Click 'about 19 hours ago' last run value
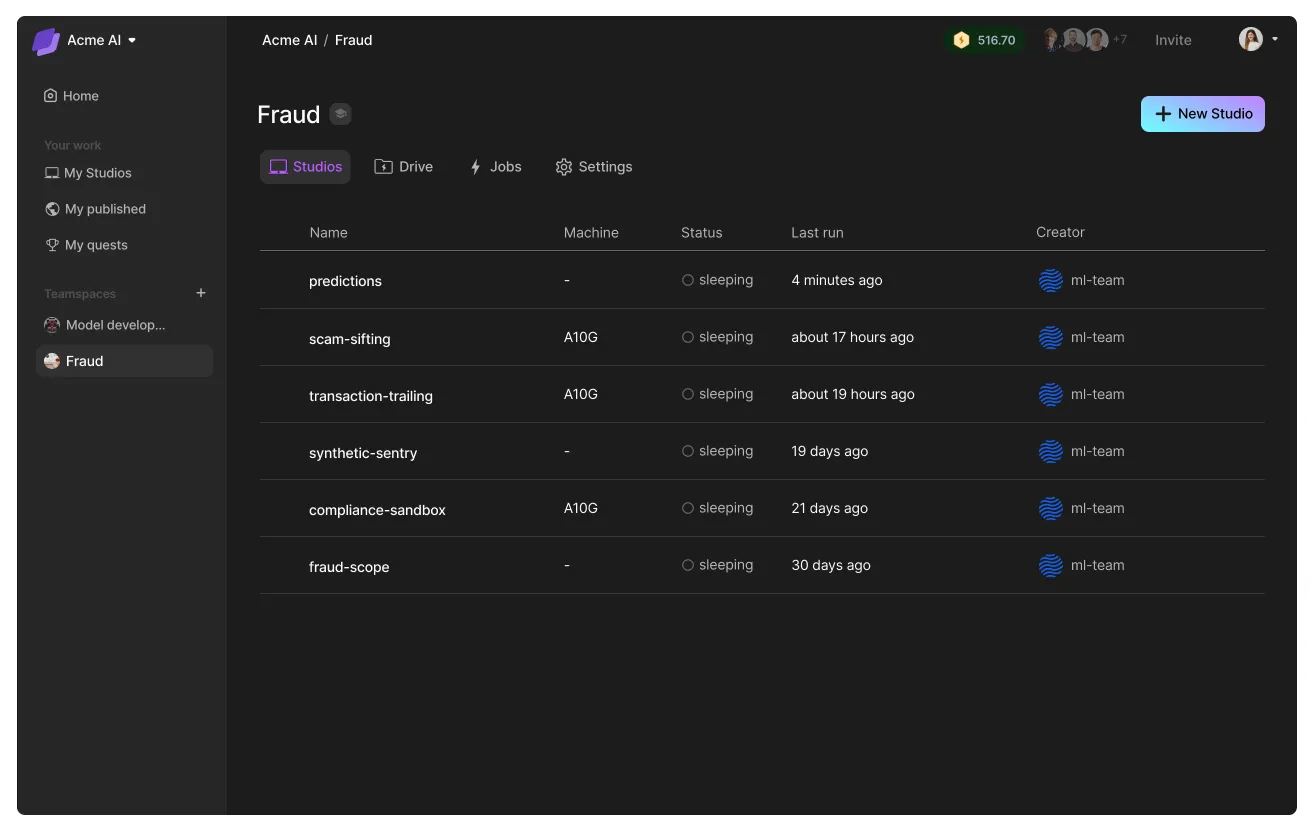Screen dimensions: 1313x831 point(853,394)
